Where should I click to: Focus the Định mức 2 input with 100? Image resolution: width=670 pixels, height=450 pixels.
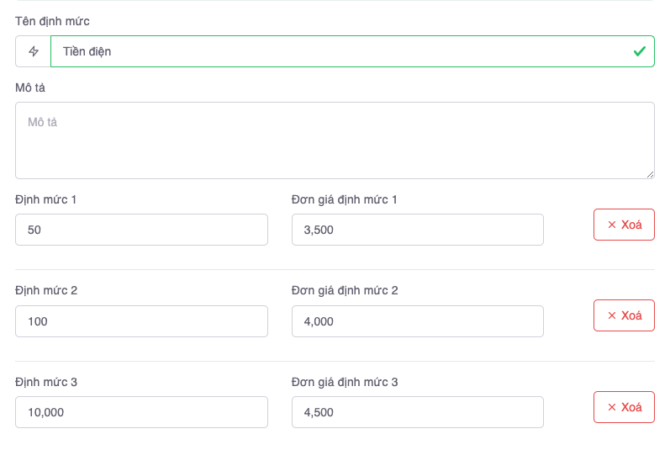(x=141, y=321)
